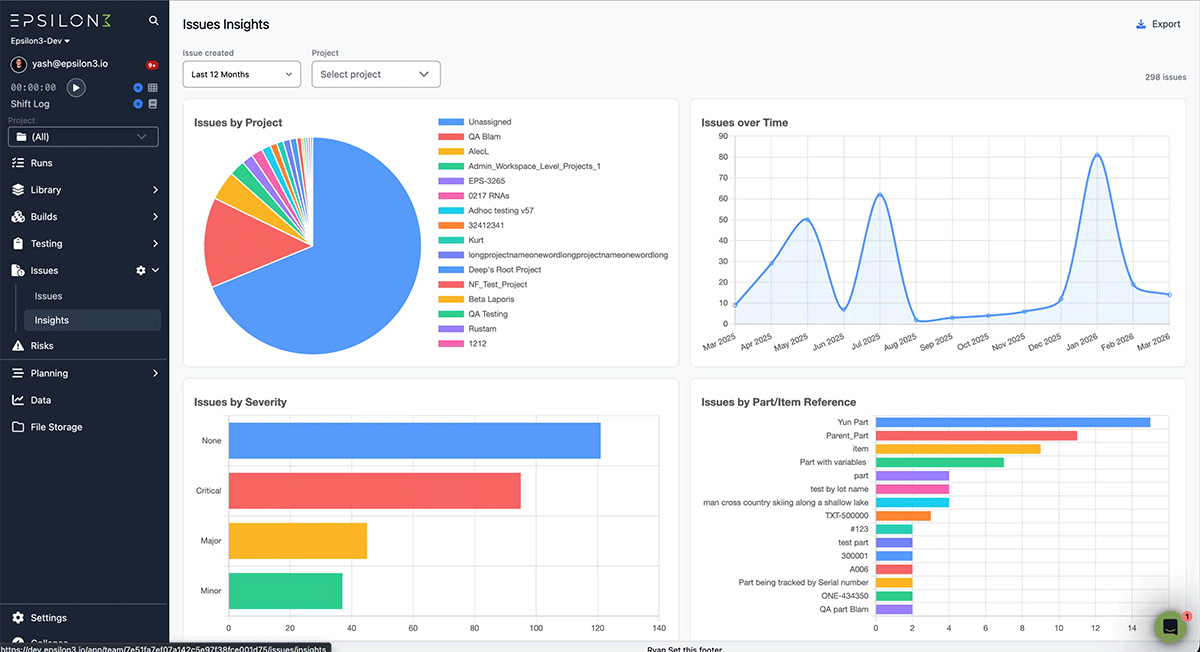
Task: Expand the Testing submenu arrow
Action: (x=155, y=244)
